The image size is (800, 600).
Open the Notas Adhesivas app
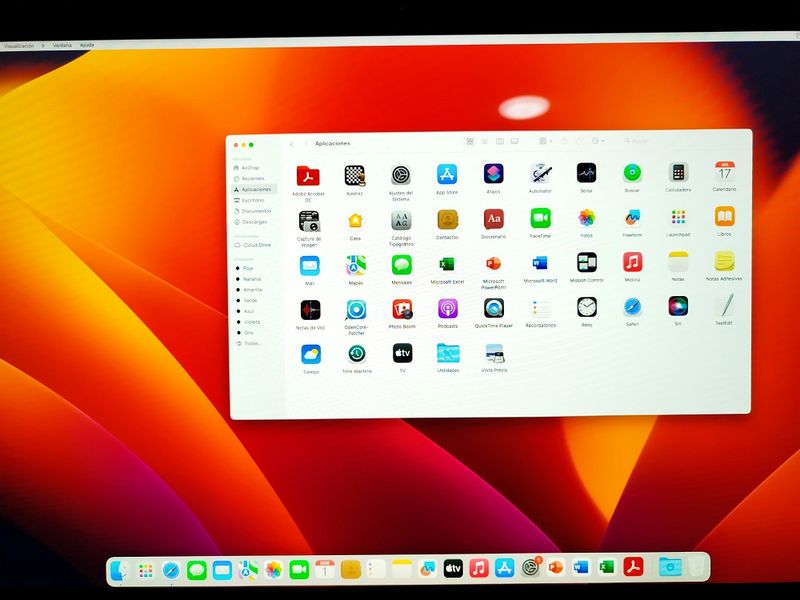[x=724, y=261]
